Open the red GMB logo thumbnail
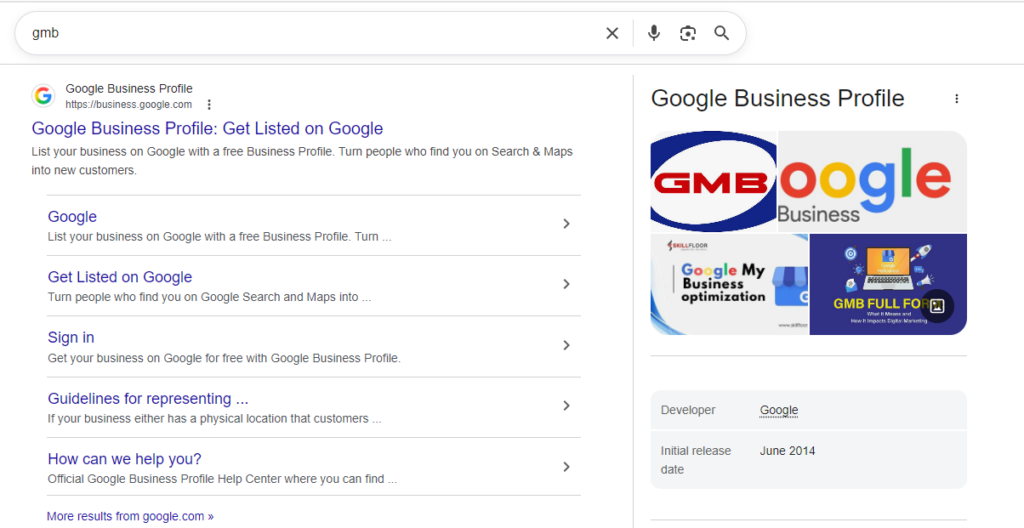Image resolution: width=1024 pixels, height=528 pixels. [x=713, y=182]
